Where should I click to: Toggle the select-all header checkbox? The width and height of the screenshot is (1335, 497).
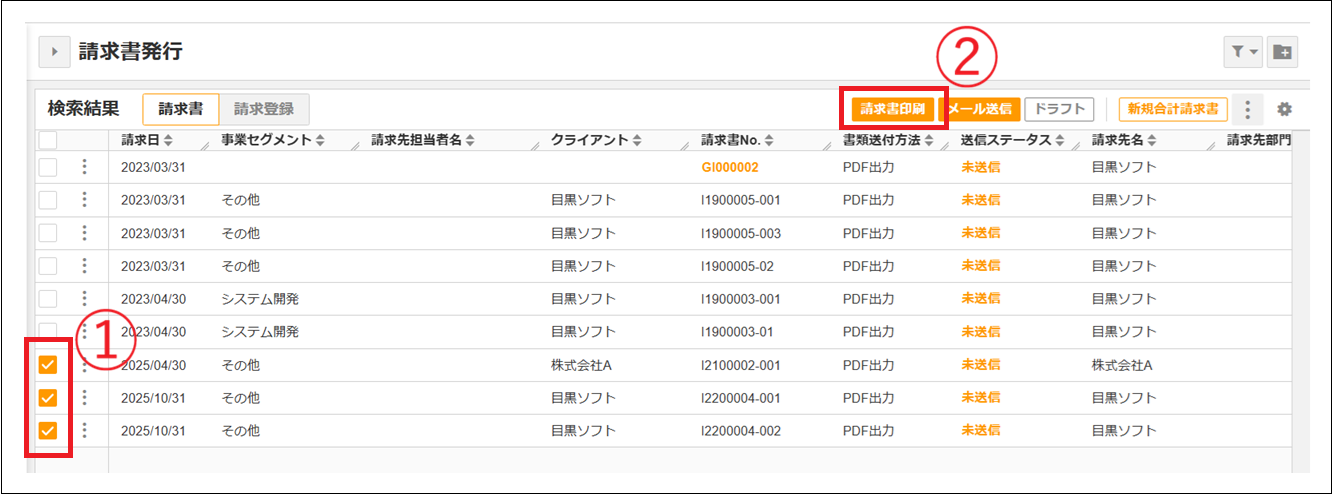[x=48, y=140]
